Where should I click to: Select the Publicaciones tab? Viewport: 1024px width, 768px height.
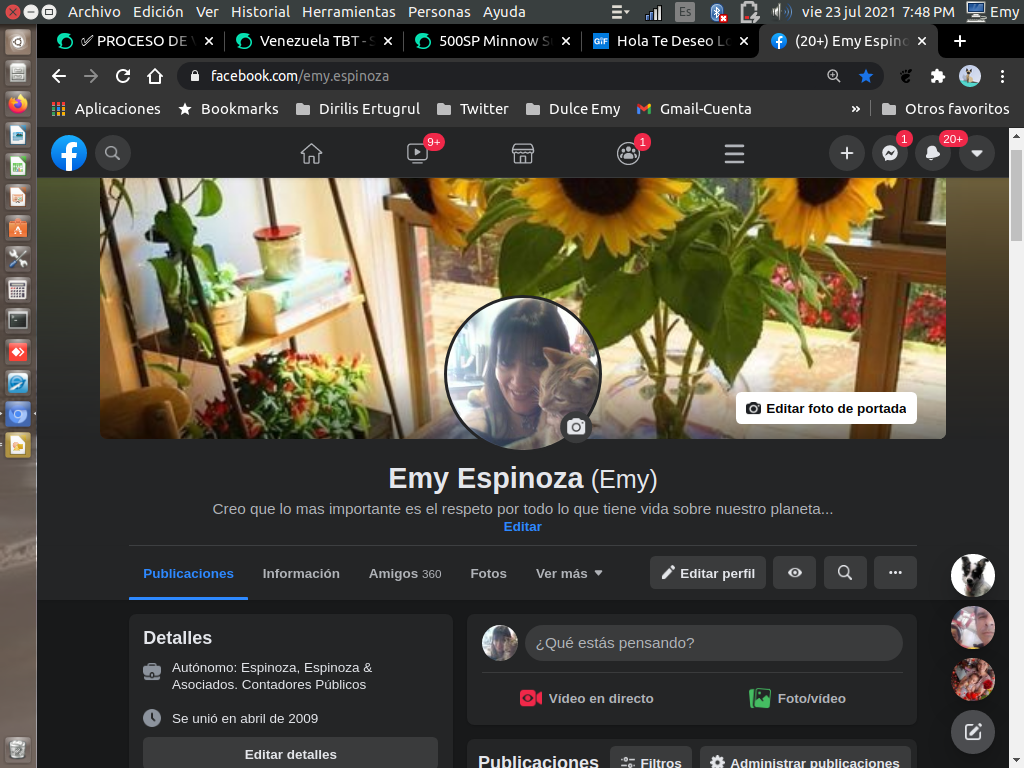tap(188, 573)
